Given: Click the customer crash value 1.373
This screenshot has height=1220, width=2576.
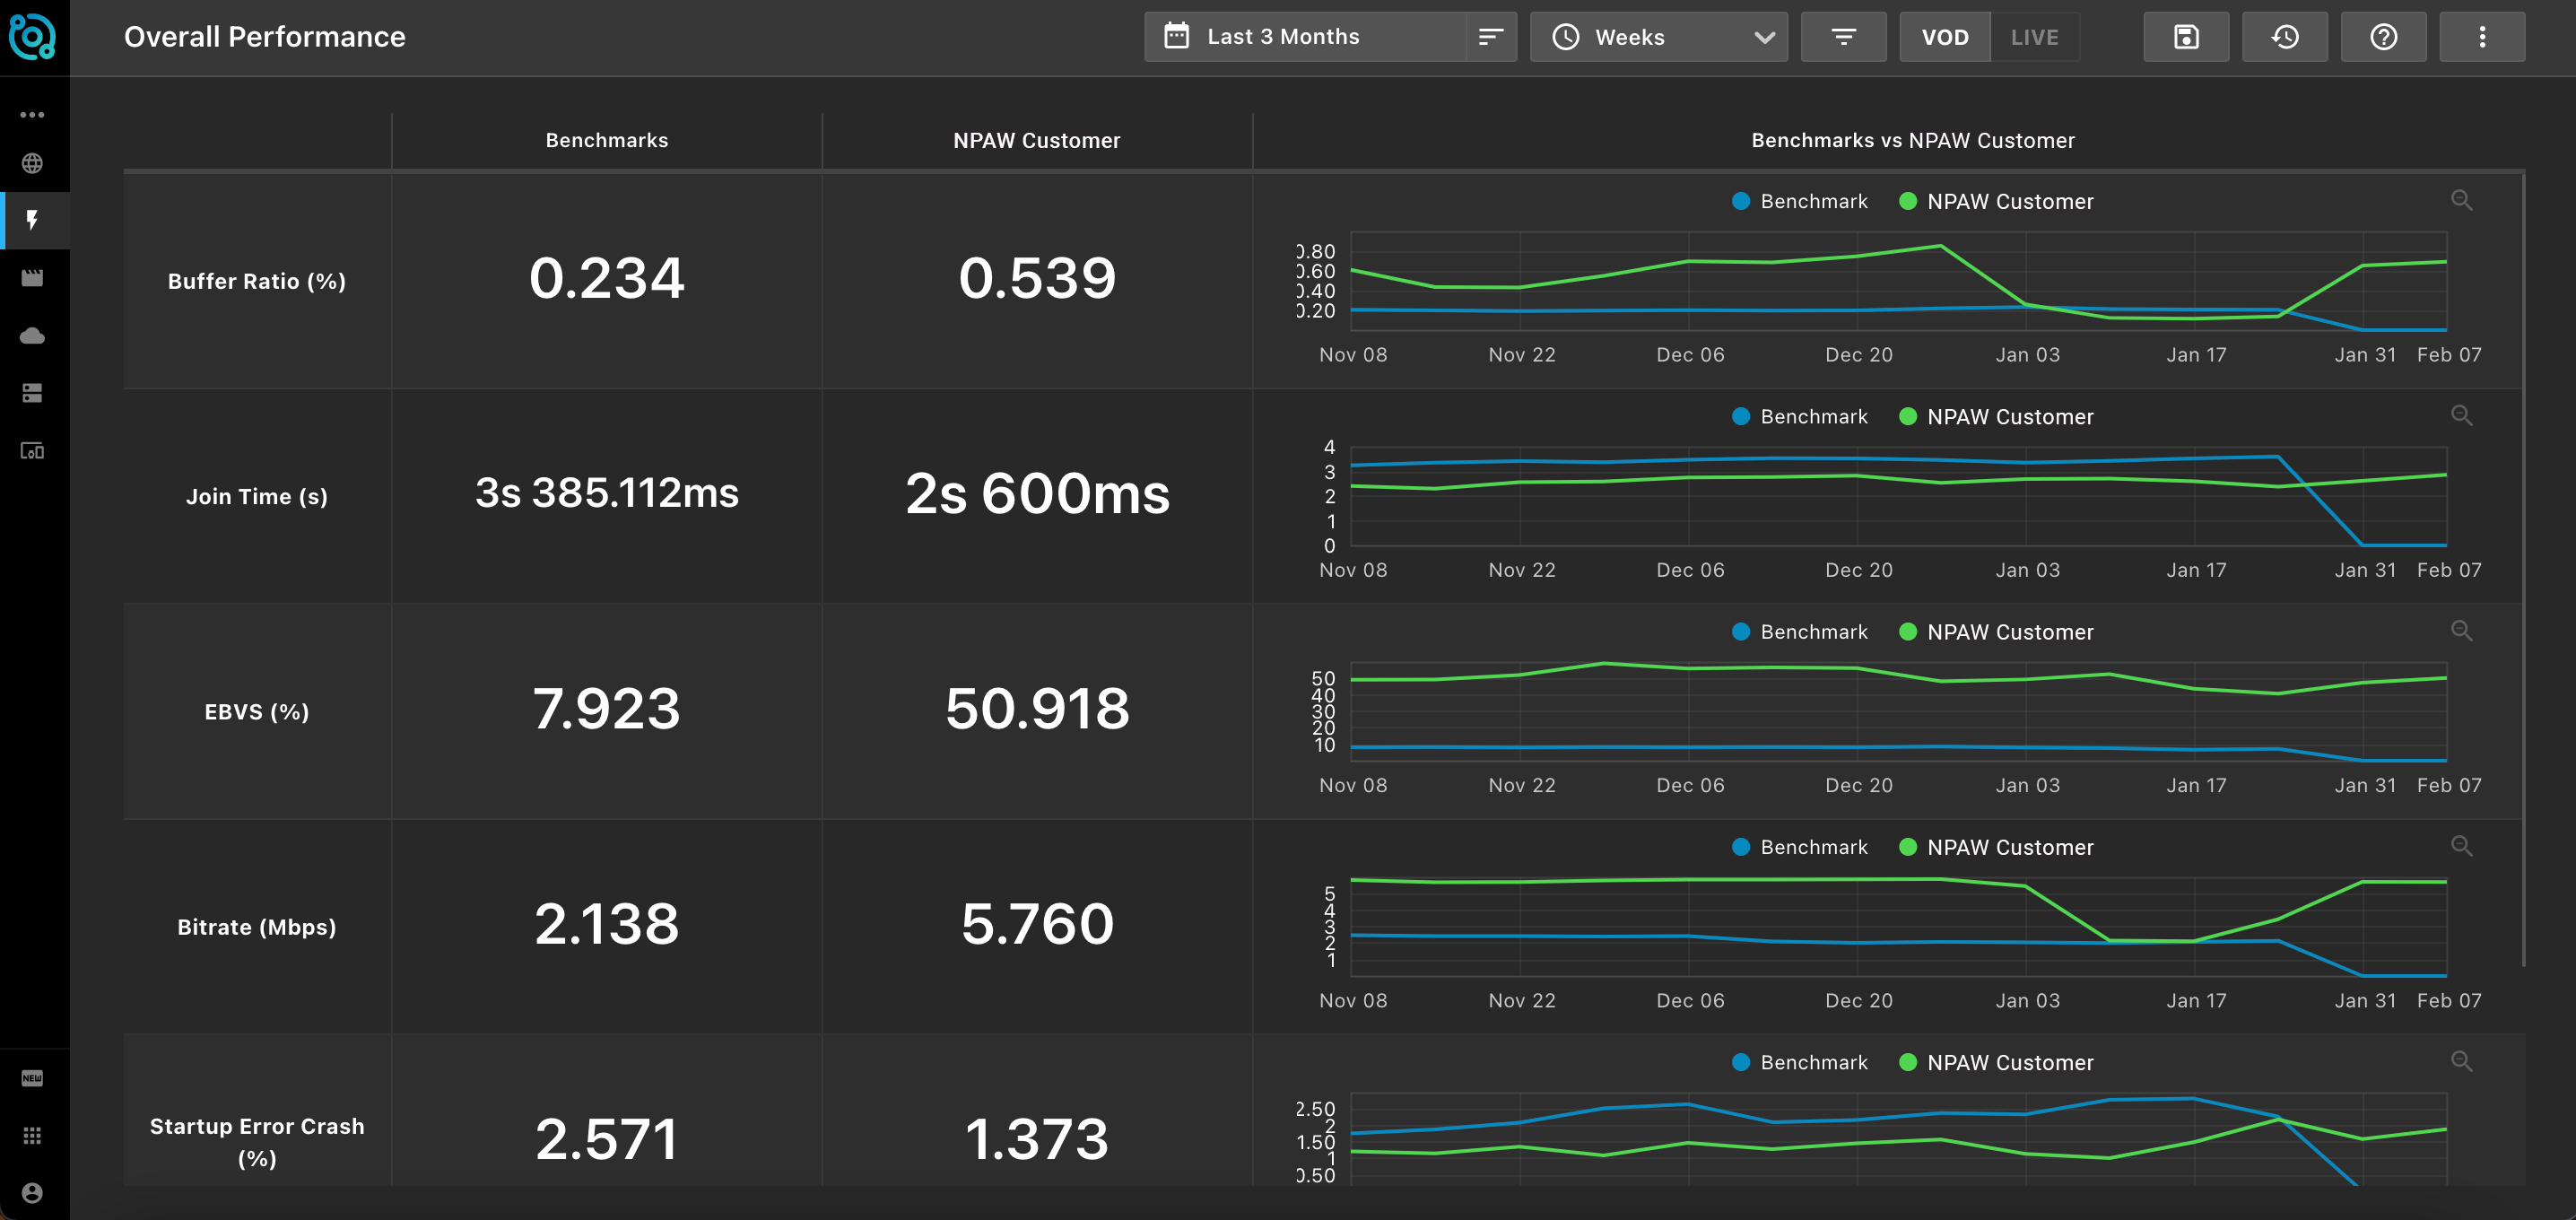Looking at the screenshot, I should (x=1037, y=1139).
